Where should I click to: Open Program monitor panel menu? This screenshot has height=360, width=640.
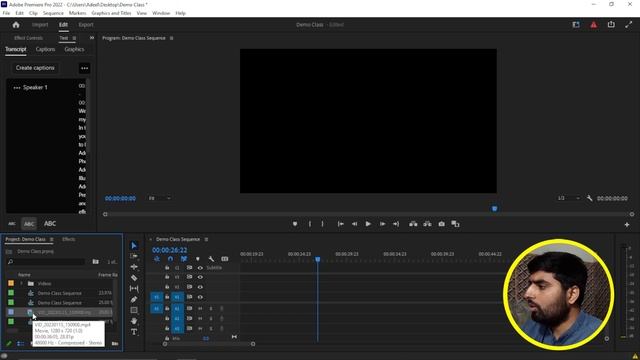[x=171, y=38]
